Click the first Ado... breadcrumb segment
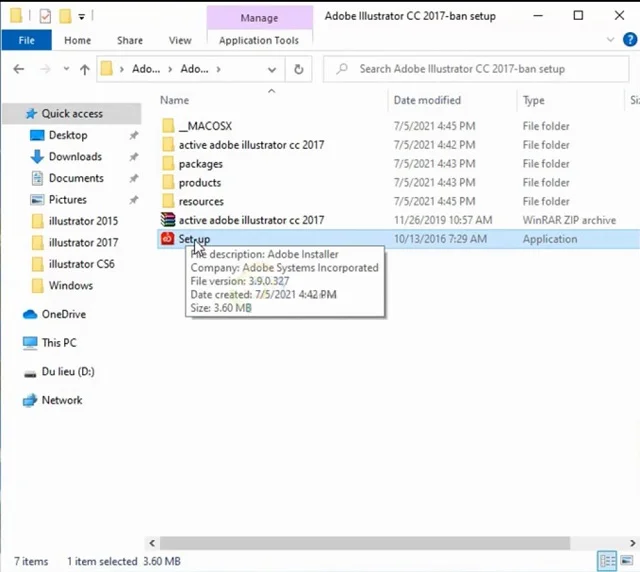 146,69
